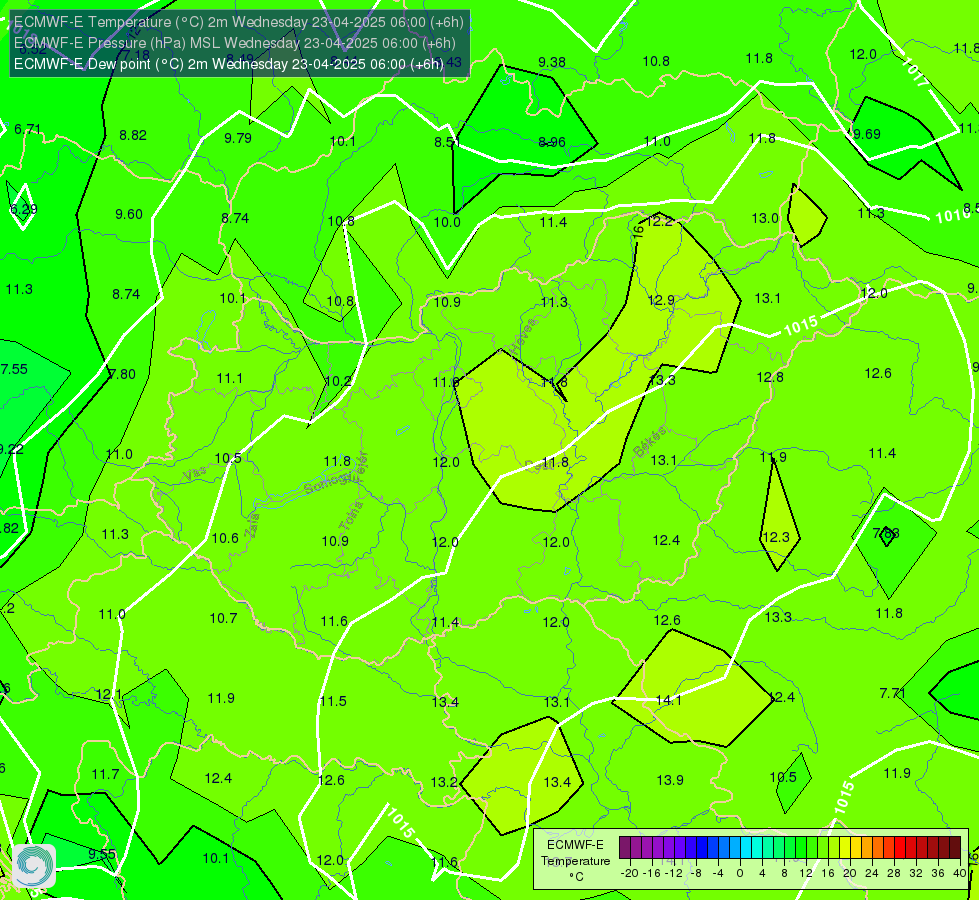Click the Zala county label
The width and height of the screenshot is (979, 900).
252,525
